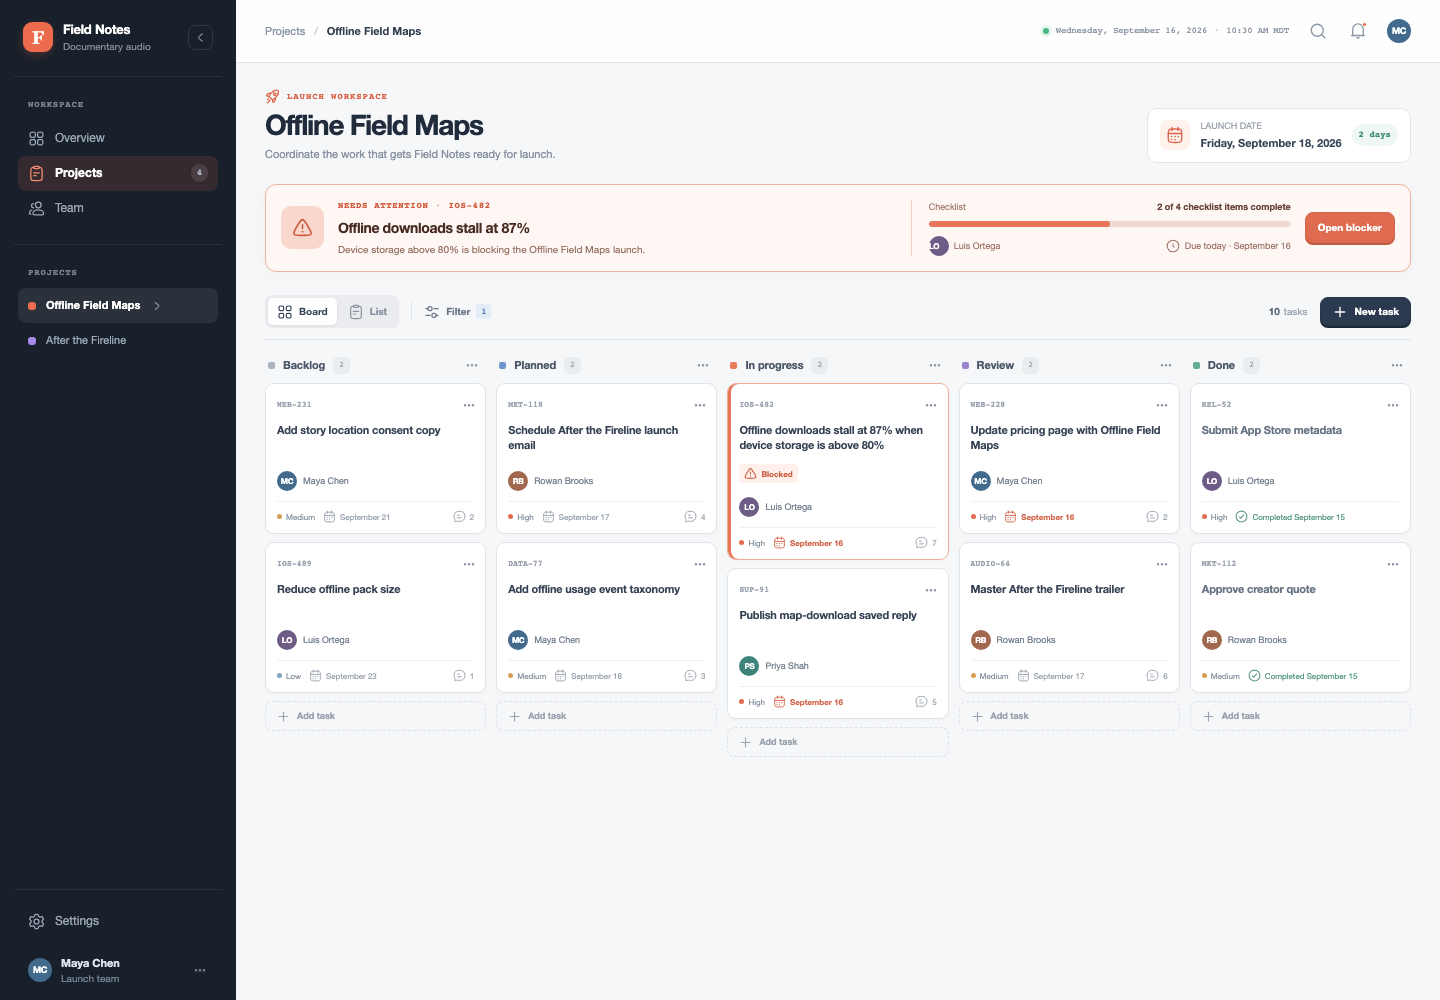The height and width of the screenshot is (1000, 1440).
Task: Click the launch date calendar icon
Action: [x=1175, y=135]
